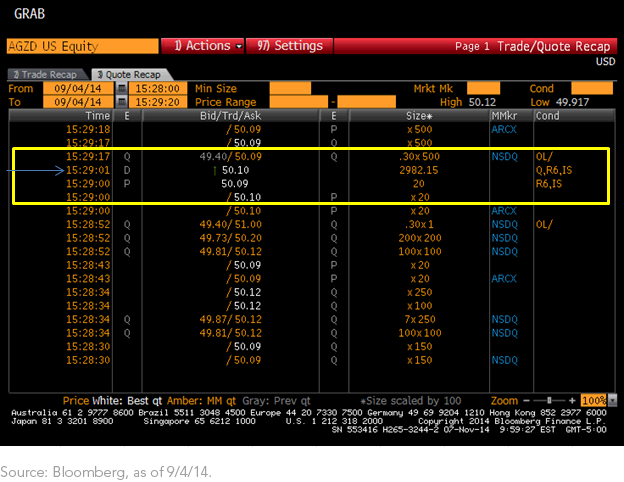Click the zoom minus button
624x482 pixels.
click(x=526, y=400)
